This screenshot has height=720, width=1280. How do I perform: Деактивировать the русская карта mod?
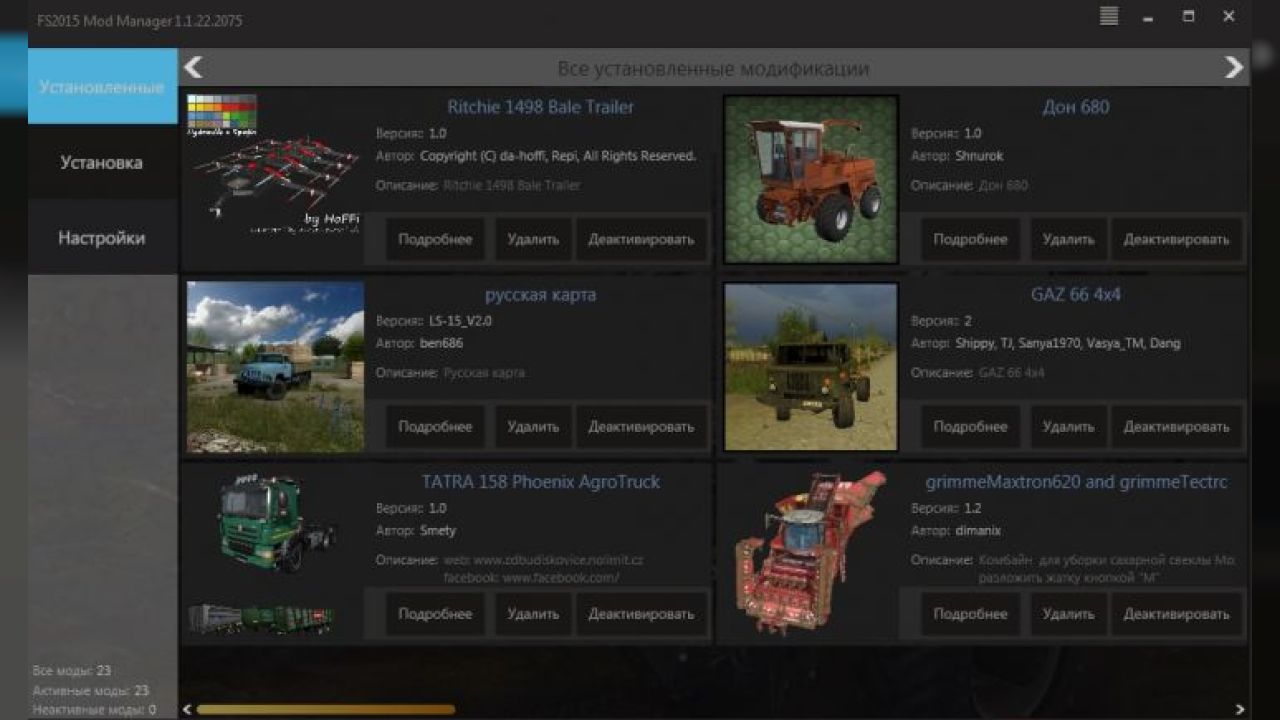[x=641, y=426]
